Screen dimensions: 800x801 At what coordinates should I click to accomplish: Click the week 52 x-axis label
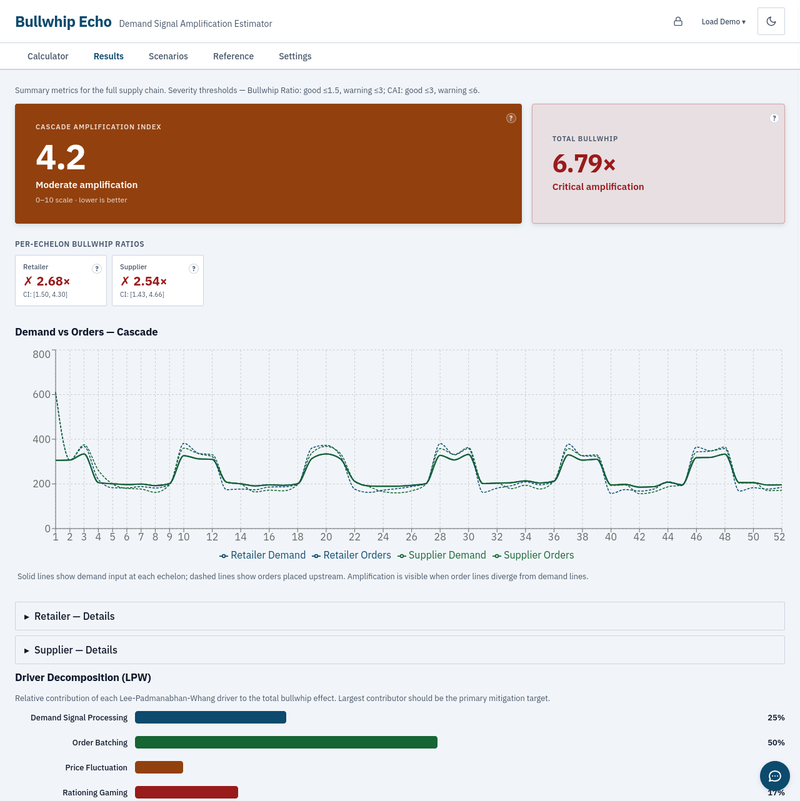779,537
